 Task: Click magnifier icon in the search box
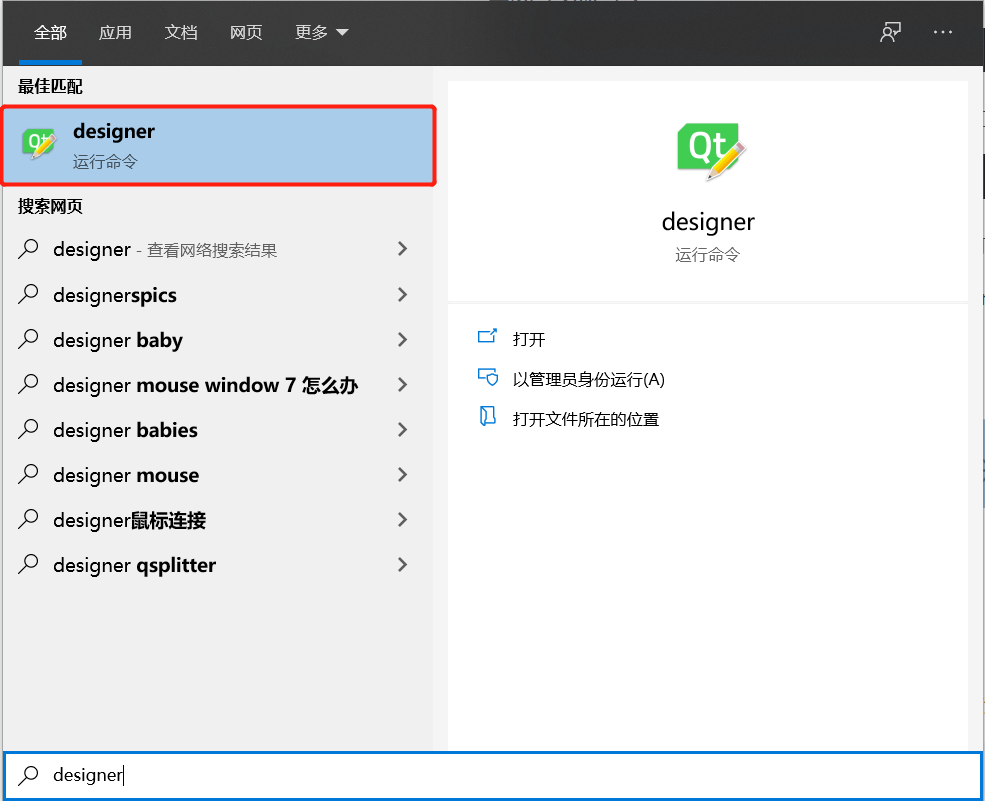pyautogui.click(x=28, y=775)
